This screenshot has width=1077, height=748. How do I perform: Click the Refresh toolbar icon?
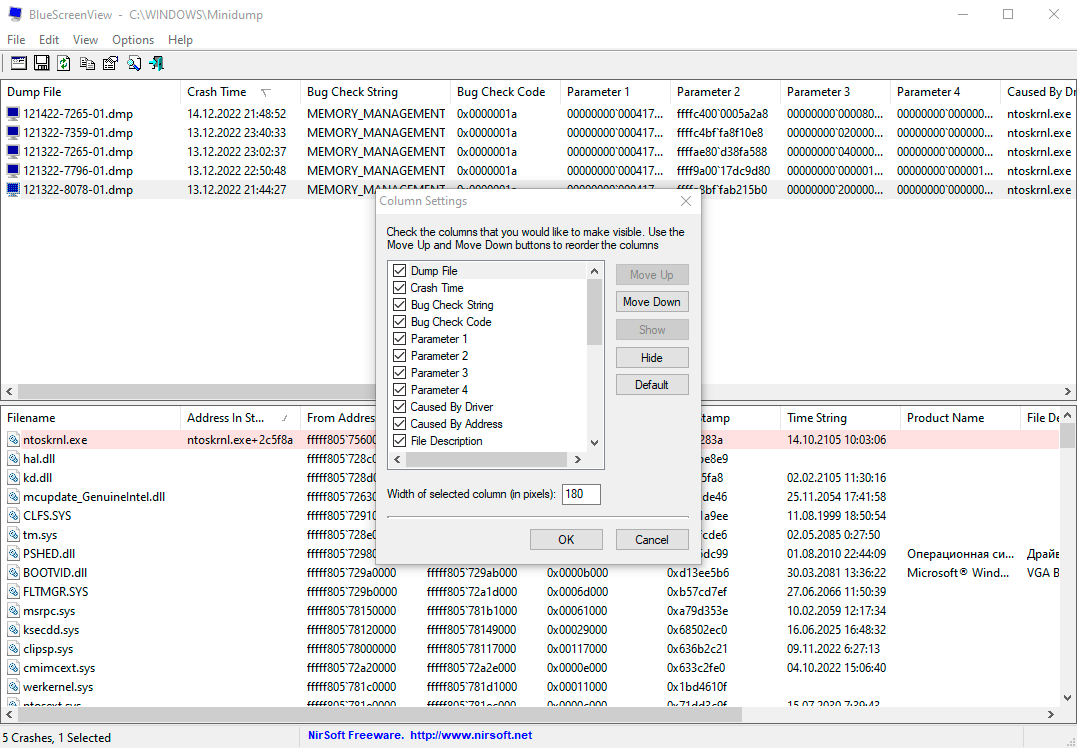tap(64, 63)
